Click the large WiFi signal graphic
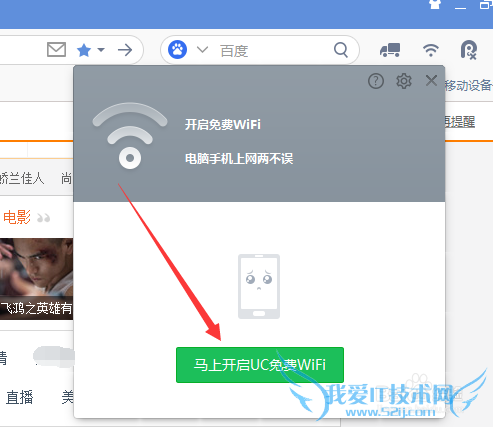The height and width of the screenshot is (427, 493). tap(130, 136)
